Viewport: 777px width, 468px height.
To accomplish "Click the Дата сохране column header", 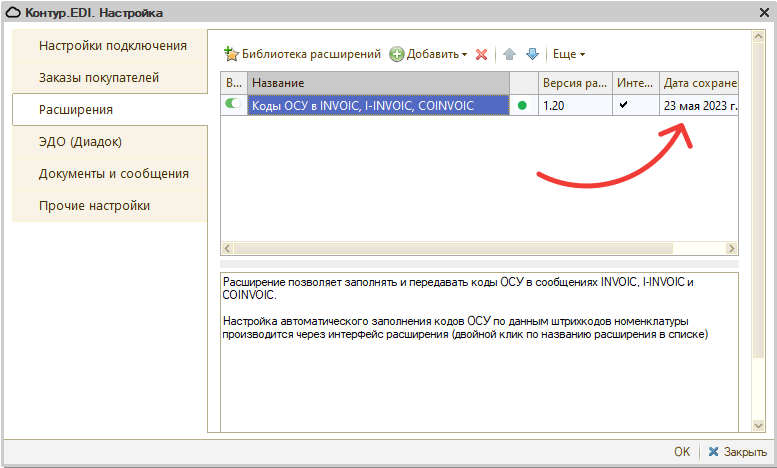I will click(699, 83).
